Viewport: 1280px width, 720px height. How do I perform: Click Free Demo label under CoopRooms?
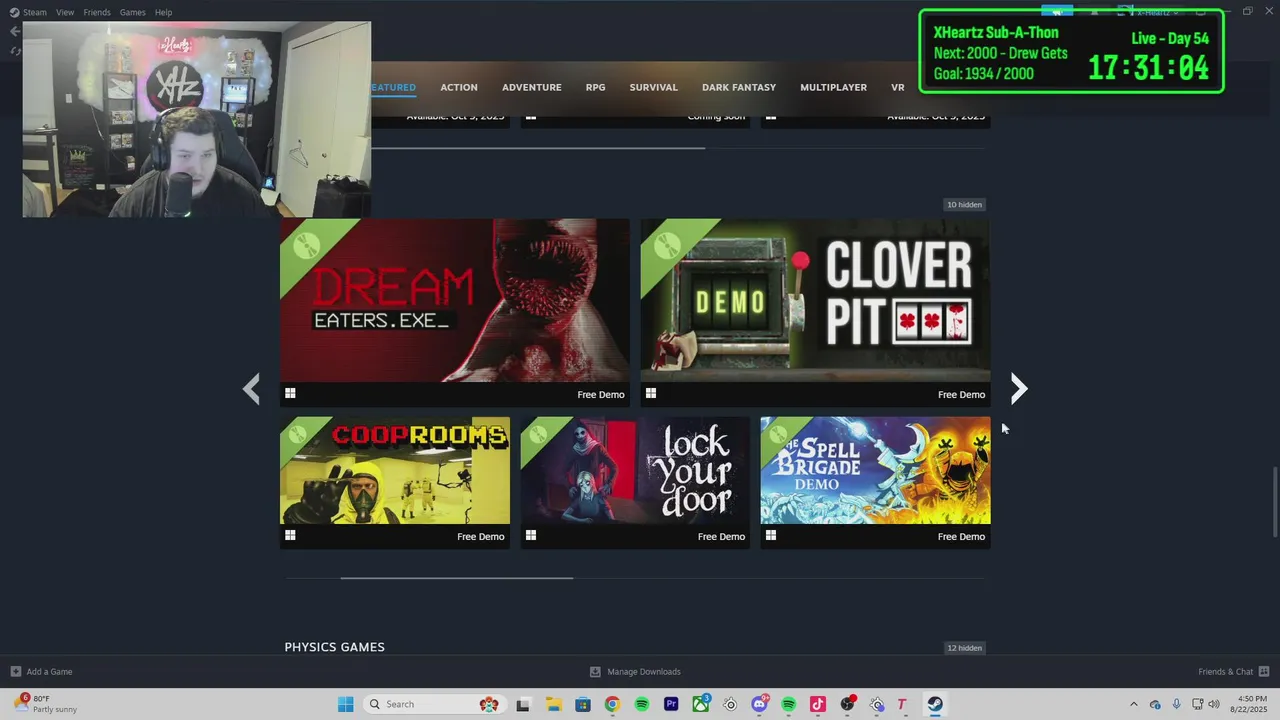481,537
